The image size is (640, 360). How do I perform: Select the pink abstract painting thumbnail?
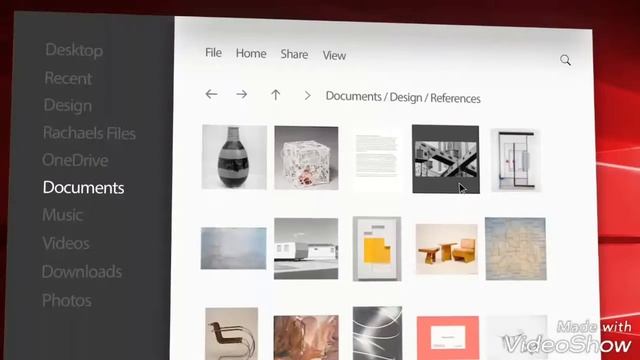pos(306,338)
